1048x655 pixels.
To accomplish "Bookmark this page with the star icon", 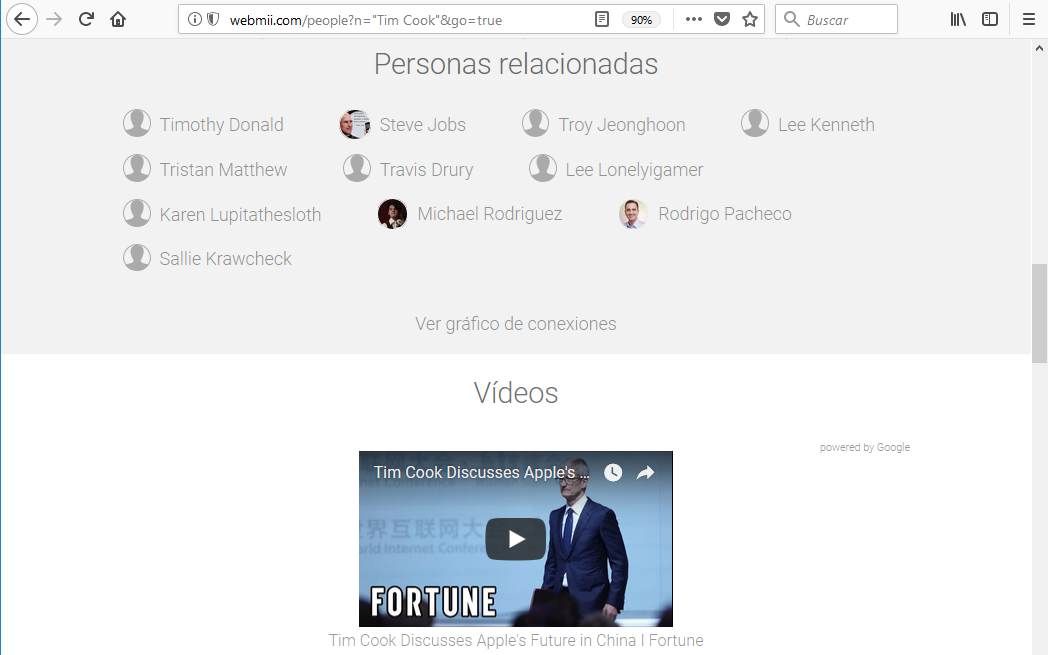I will pos(750,19).
